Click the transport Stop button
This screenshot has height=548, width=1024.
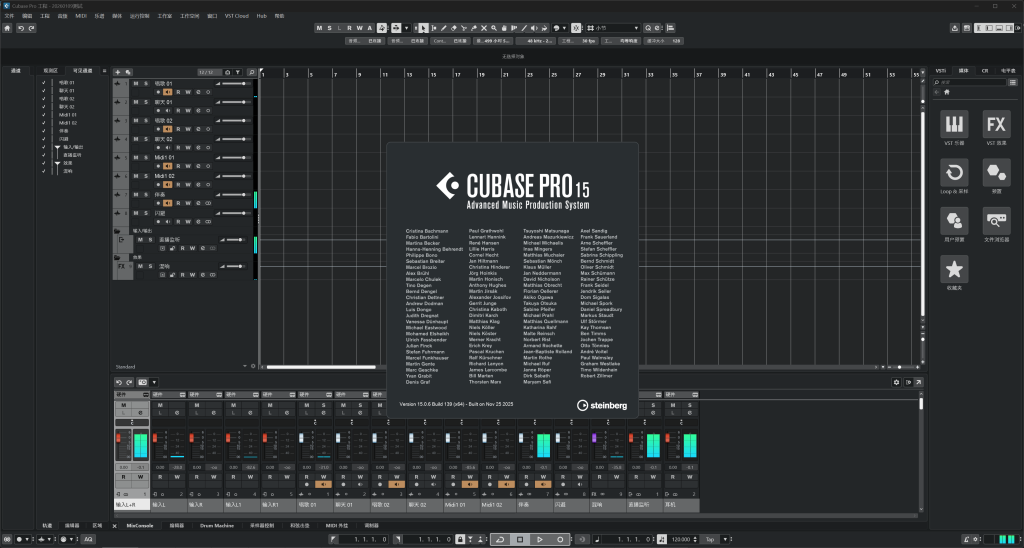click(x=520, y=540)
